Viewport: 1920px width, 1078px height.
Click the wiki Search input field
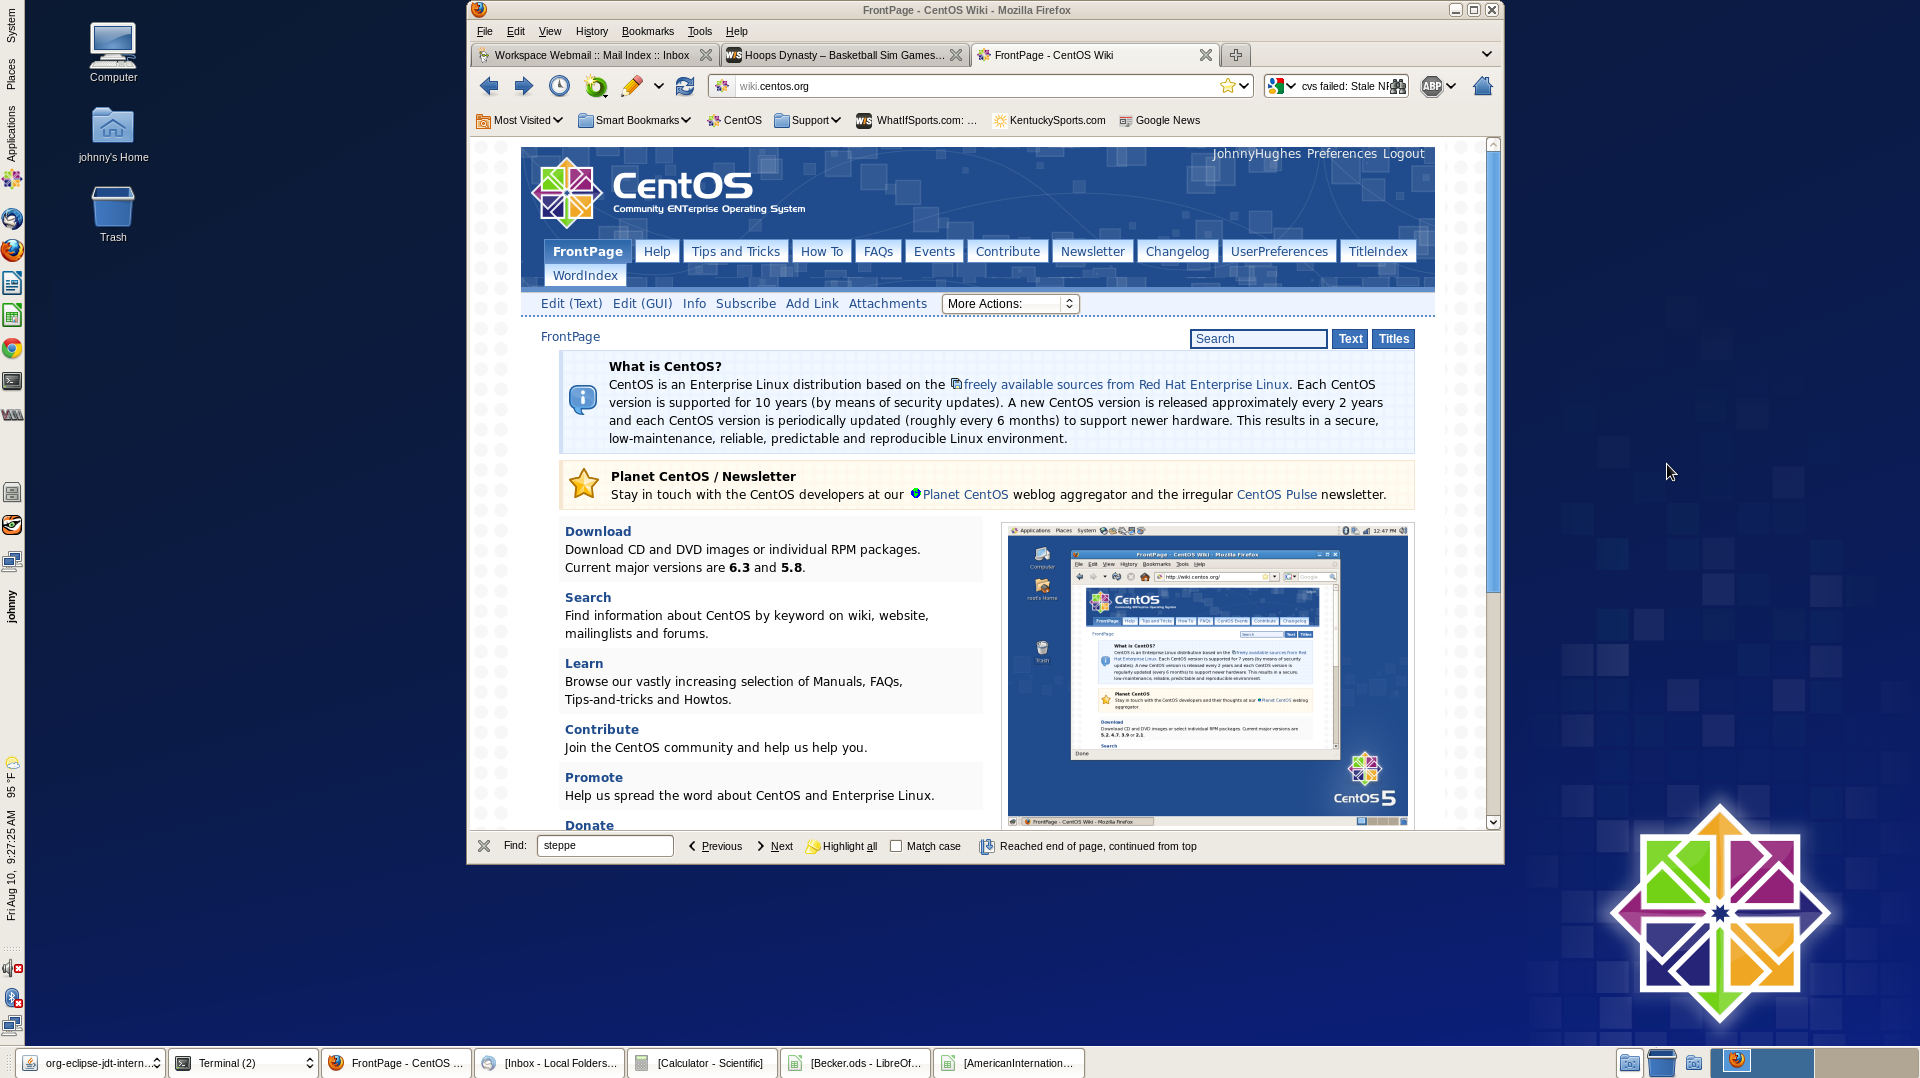tap(1258, 339)
